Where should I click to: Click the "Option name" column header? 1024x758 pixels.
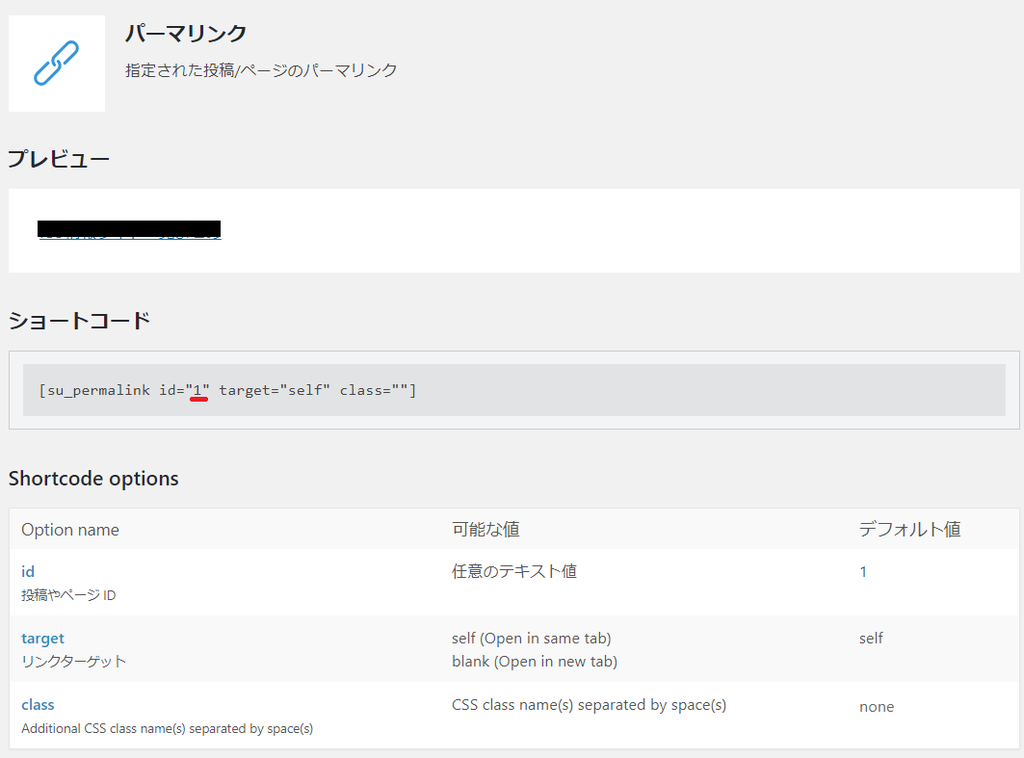pyautogui.click(x=70, y=529)
